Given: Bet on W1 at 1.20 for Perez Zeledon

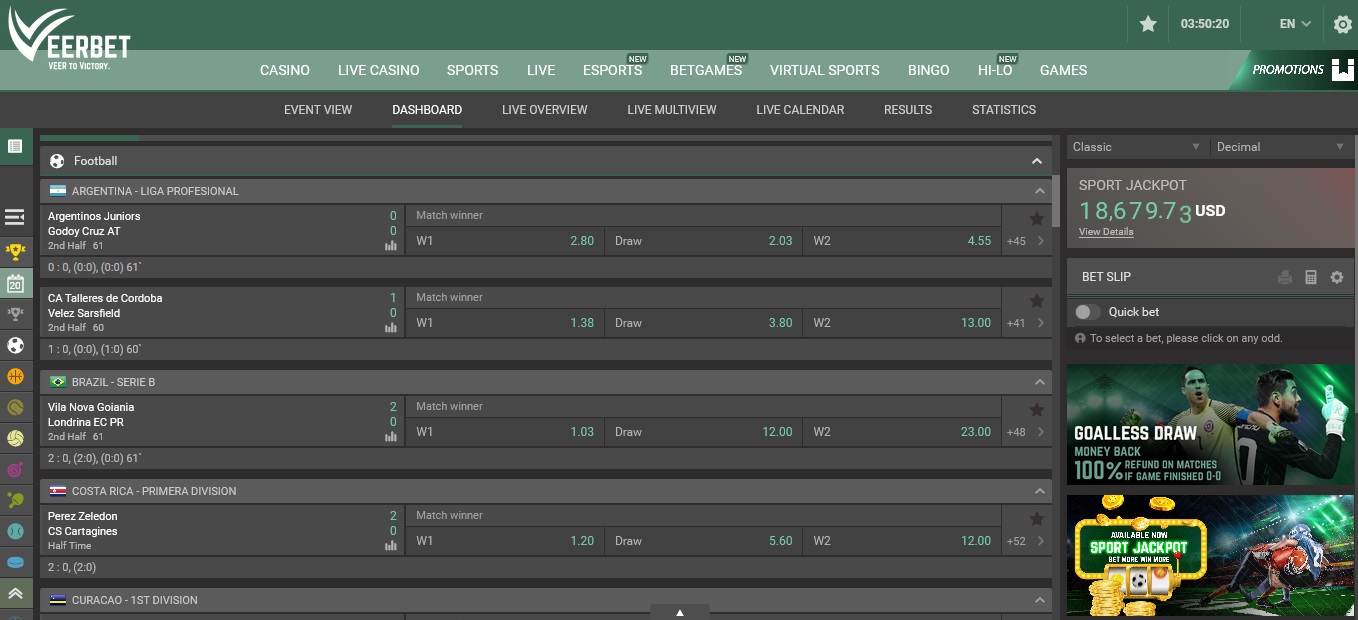Looking at the screenshot, I should (505, 541).
